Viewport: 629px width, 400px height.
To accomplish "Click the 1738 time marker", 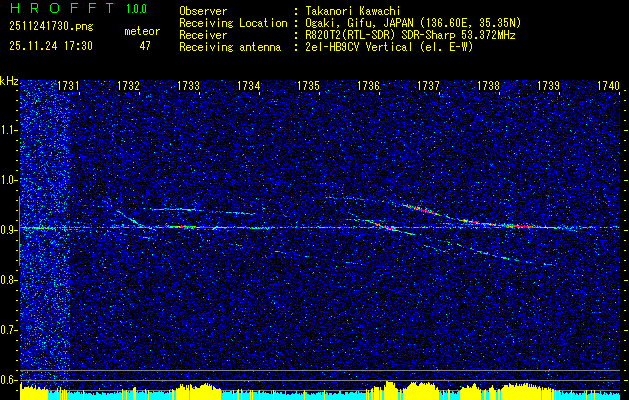I will click(488, 86).
